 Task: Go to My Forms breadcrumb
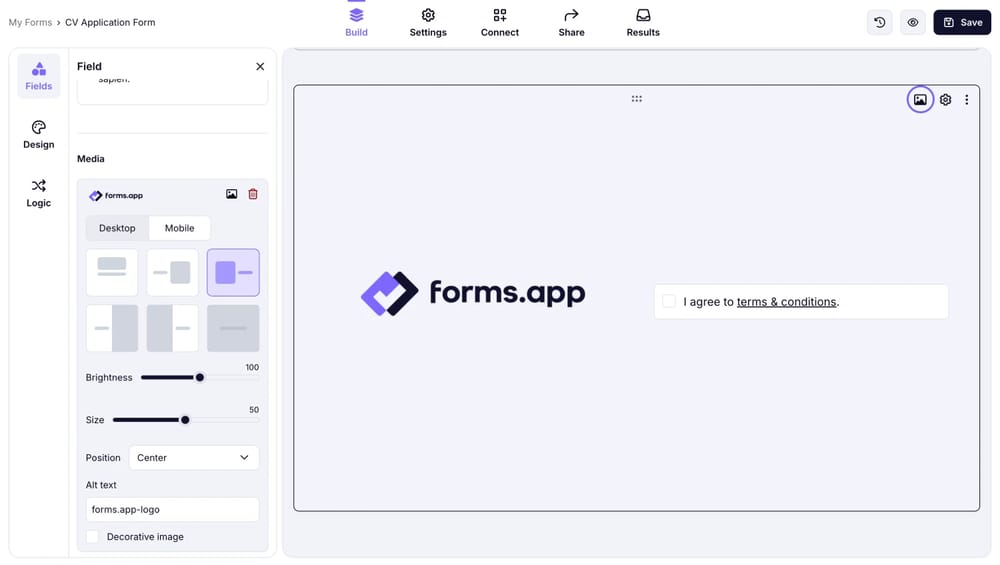click(30, 22)
